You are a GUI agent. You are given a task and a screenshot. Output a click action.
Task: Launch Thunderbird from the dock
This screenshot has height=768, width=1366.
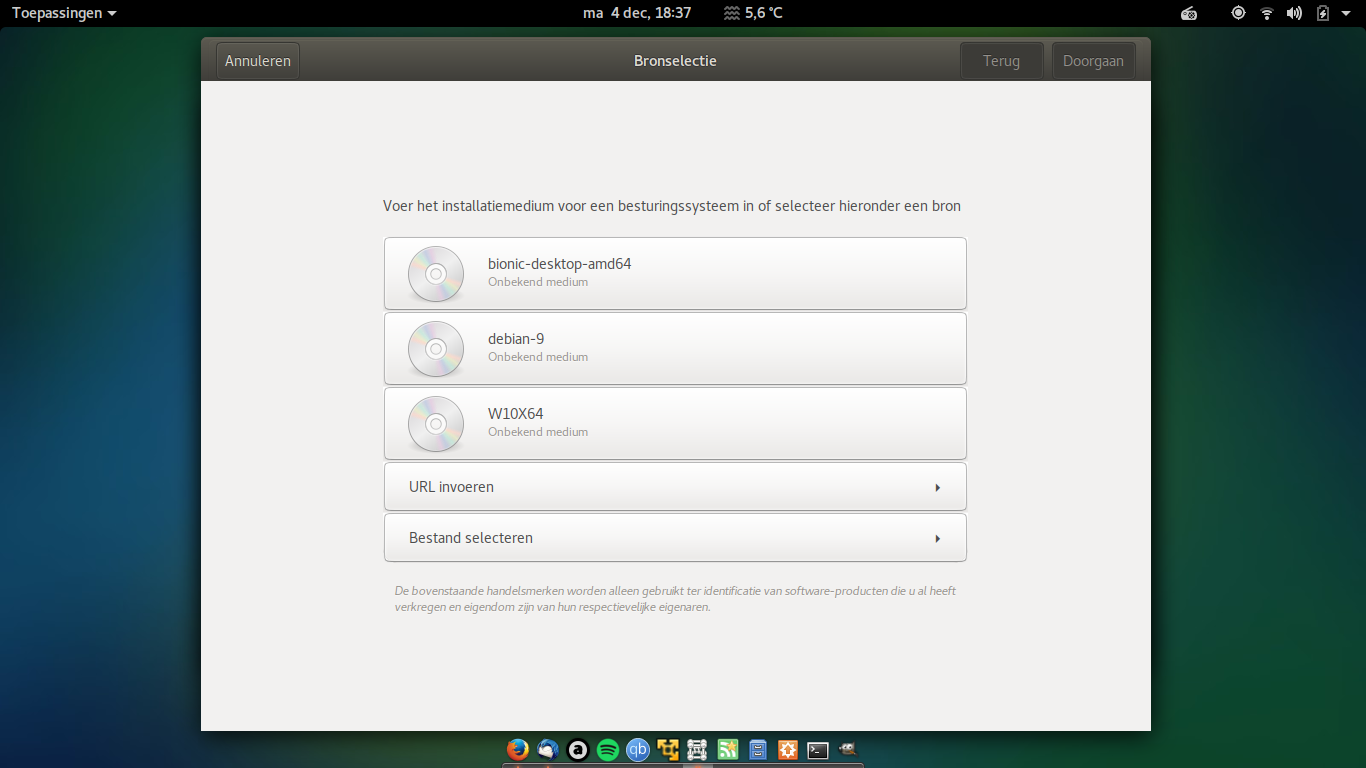tap(547, 749)
